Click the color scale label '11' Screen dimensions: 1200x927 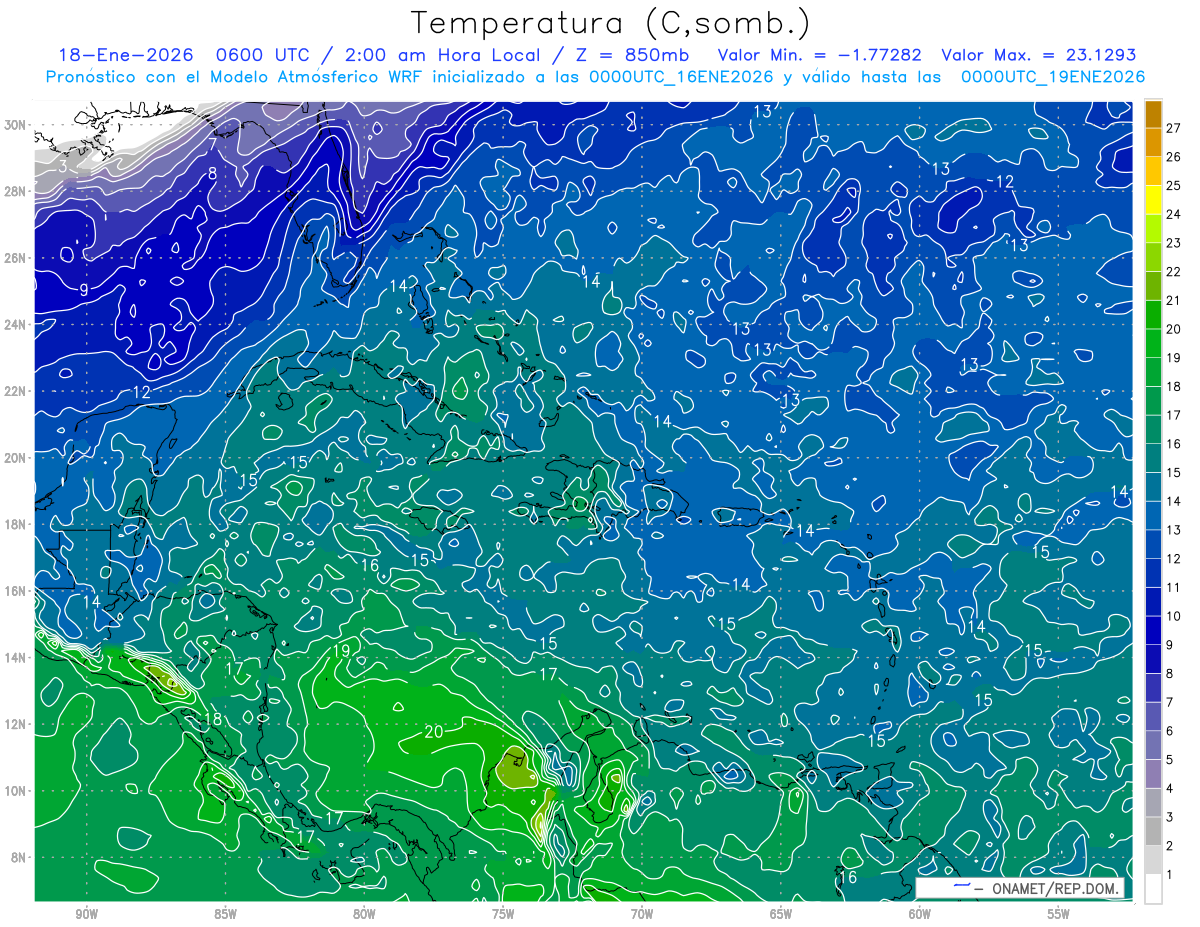[x=1173, y=587]
